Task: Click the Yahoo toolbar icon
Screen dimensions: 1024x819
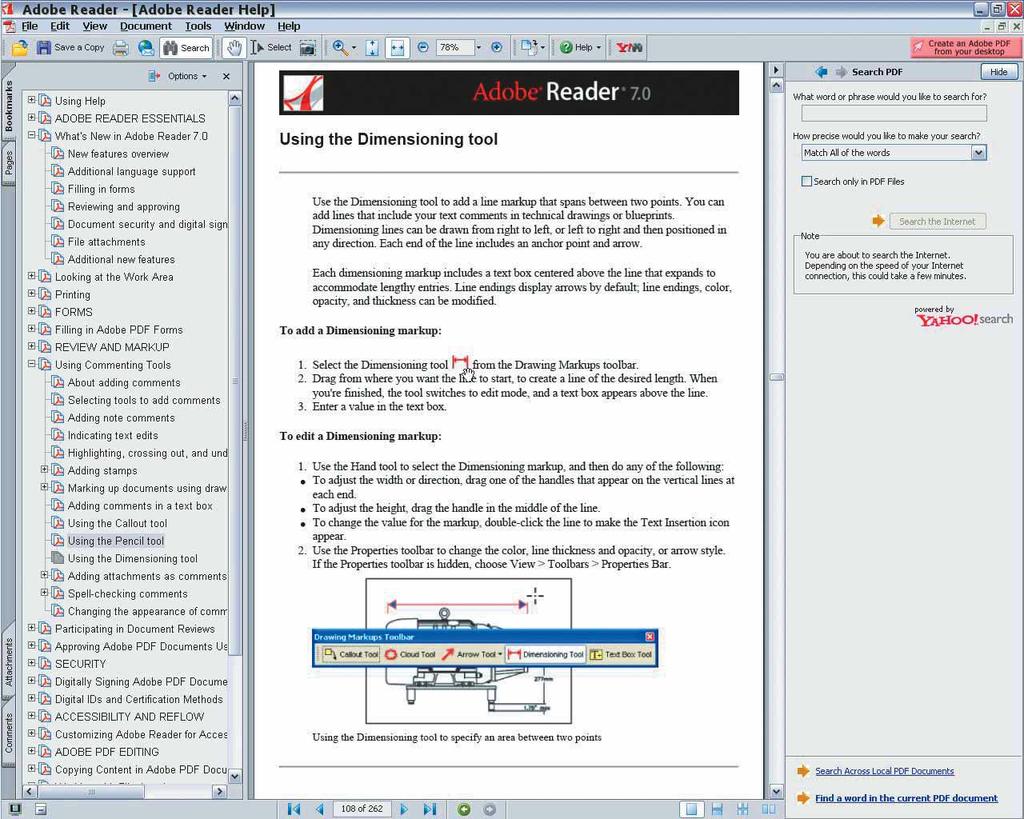Action: 629,47
